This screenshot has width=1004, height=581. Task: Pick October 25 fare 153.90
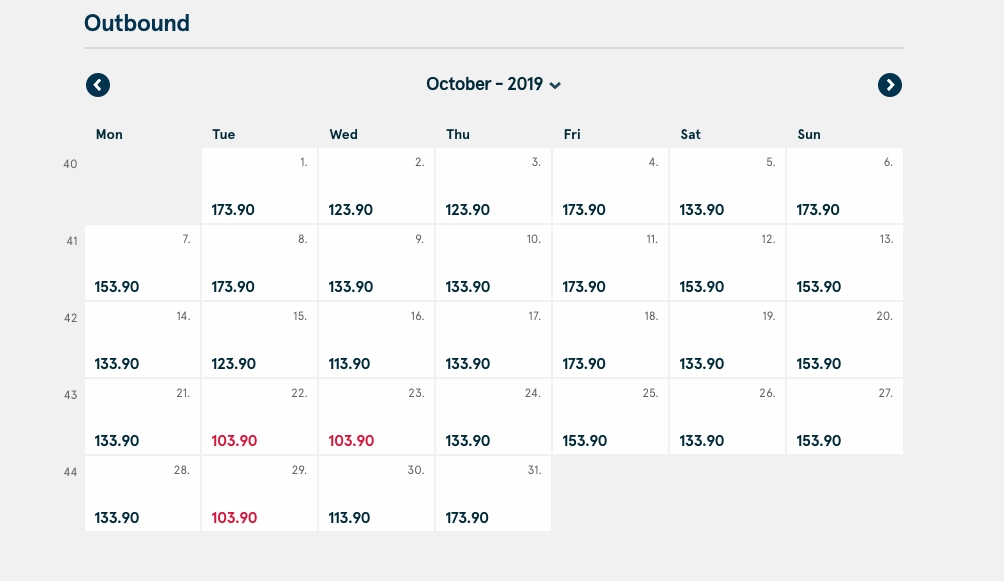click(610, 416)
